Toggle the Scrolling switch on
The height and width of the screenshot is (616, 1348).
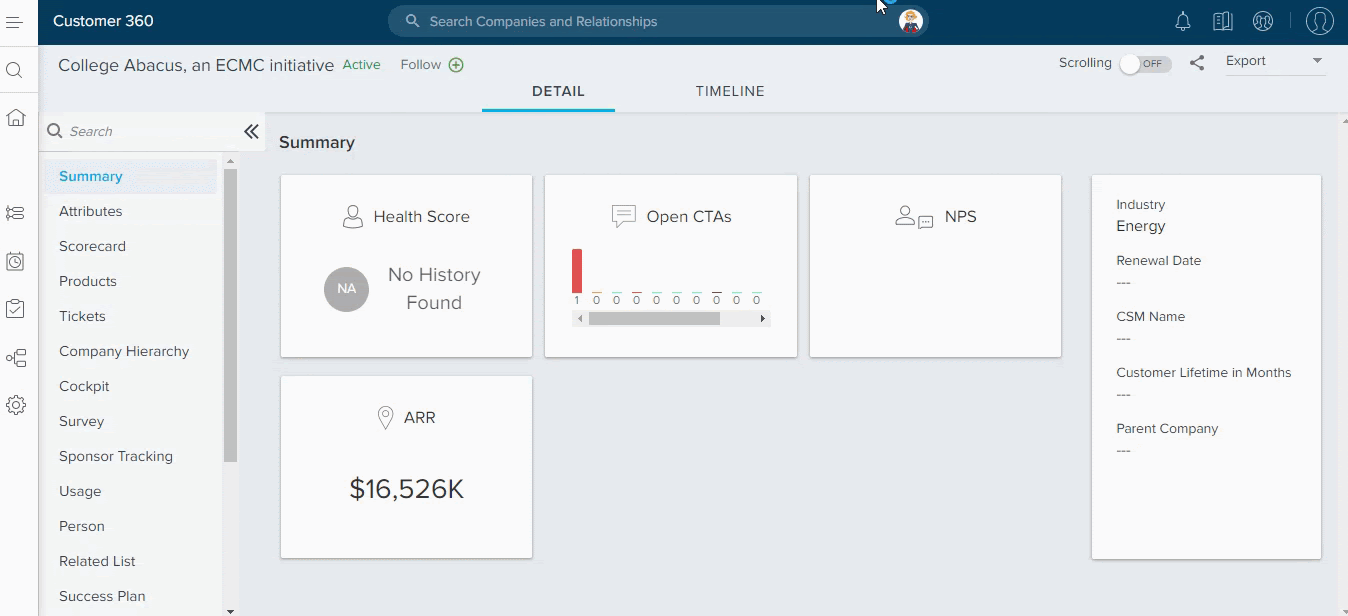1145,63
